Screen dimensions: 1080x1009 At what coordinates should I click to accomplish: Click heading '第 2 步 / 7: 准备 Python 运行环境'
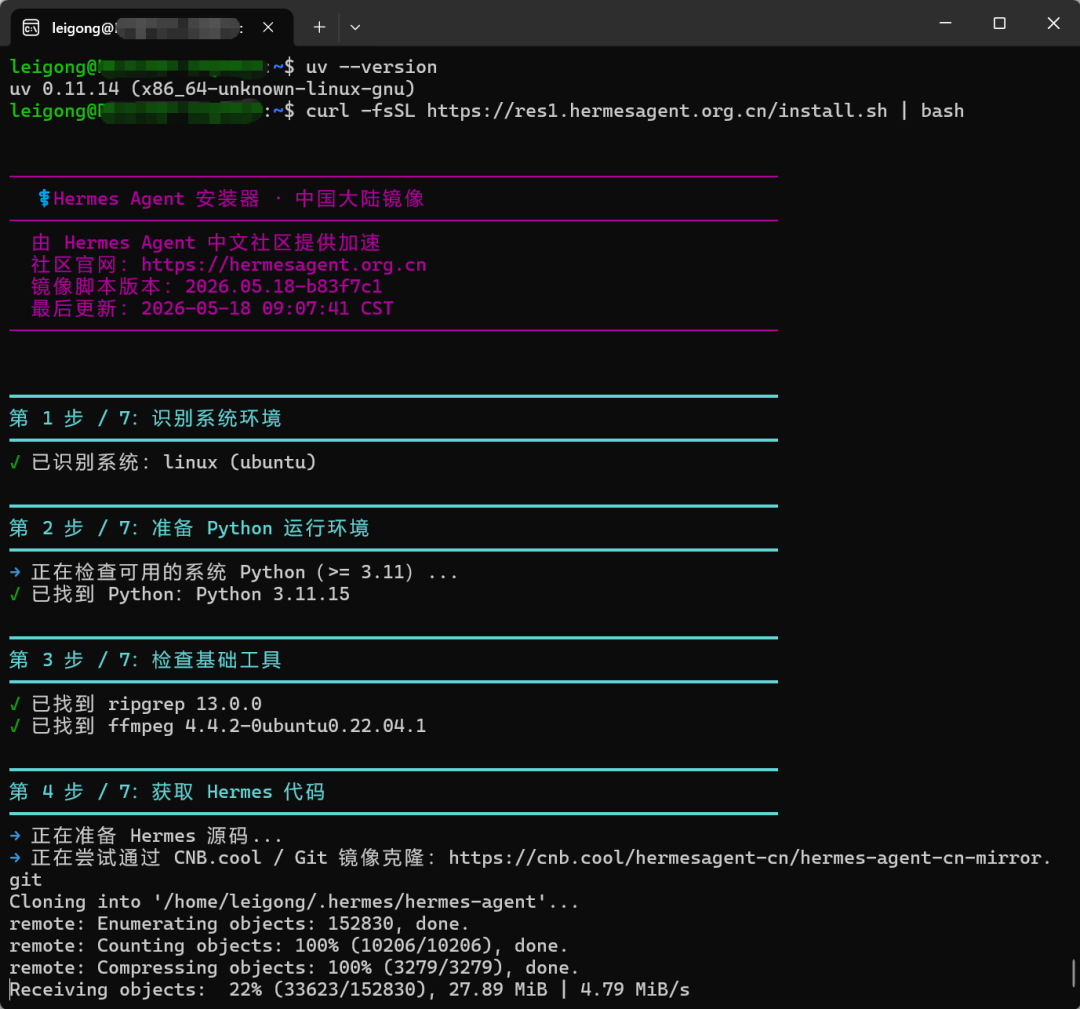pos(189,528)
